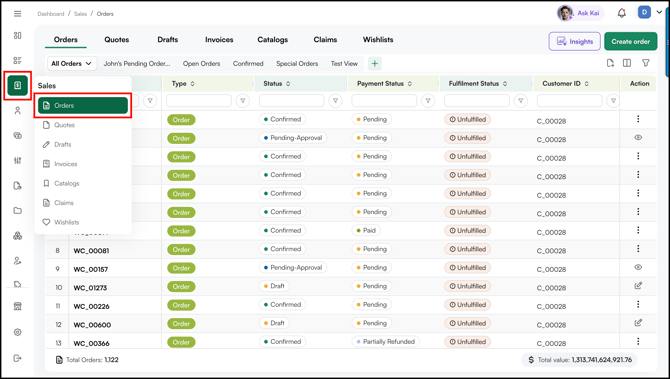Open the Insights button
This screenshot has width=670, height=379.
point(575,41)
